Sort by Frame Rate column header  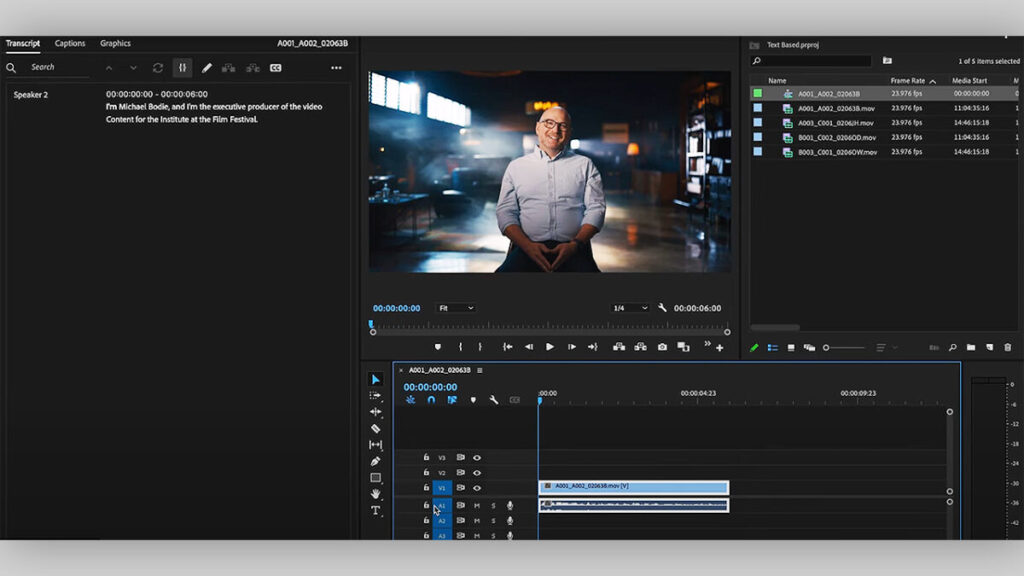pos(908,80)
